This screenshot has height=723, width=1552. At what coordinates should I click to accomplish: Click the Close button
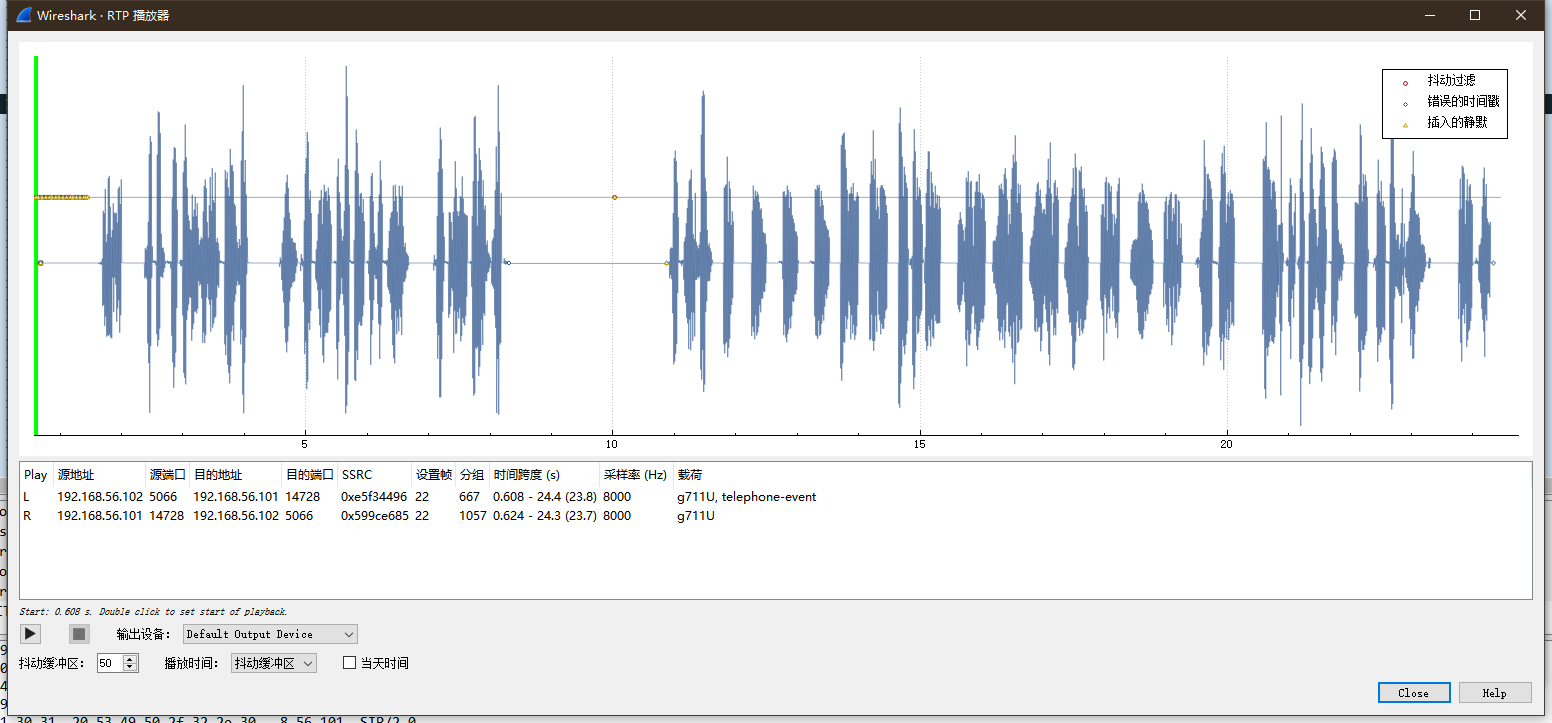(x=1414, y=692)
